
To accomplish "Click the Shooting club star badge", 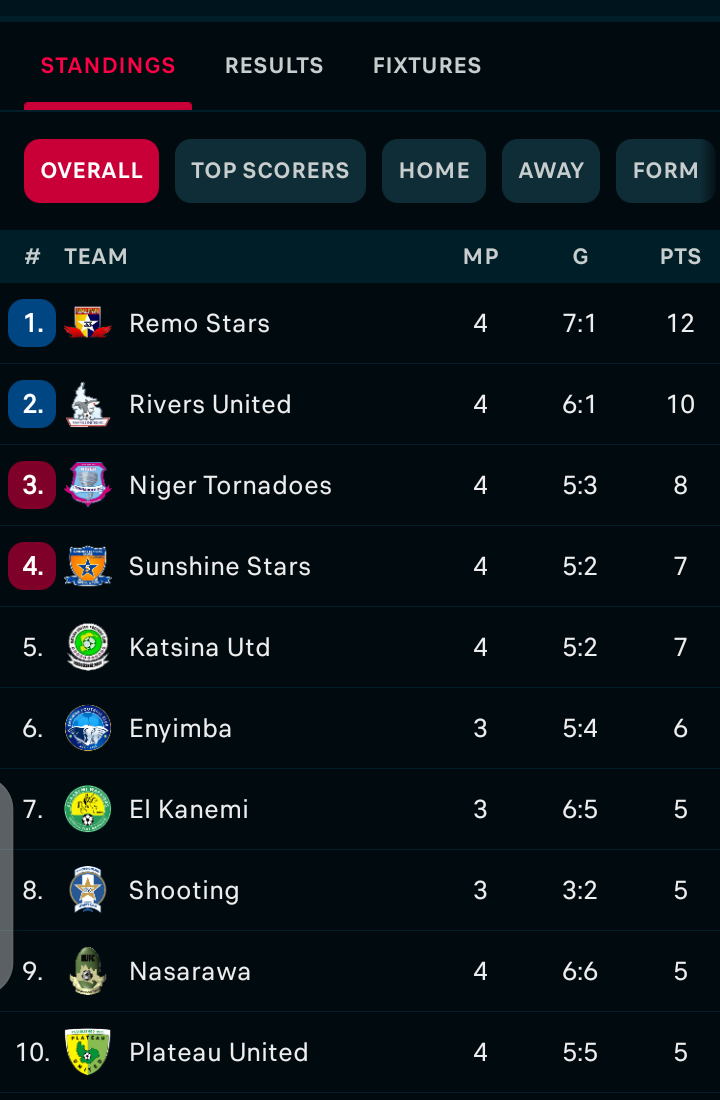I will click(87, 890).
